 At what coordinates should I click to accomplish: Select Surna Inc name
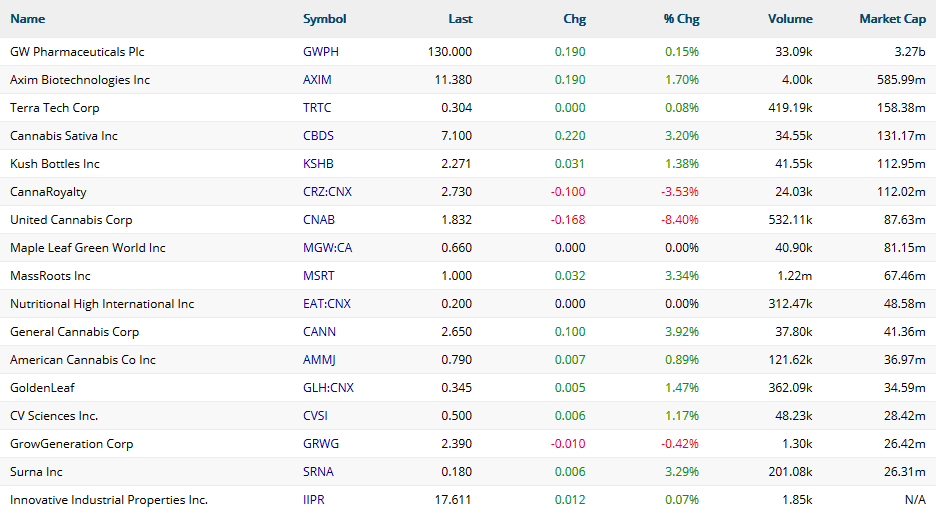[x=36, y=473]
